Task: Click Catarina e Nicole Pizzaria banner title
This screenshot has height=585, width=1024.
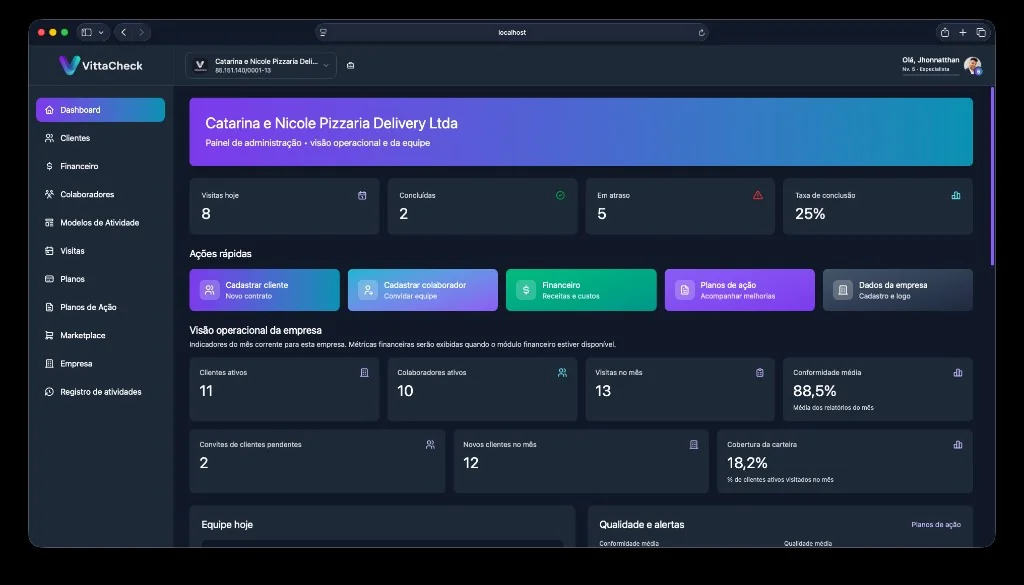Action: click(331, 123)
